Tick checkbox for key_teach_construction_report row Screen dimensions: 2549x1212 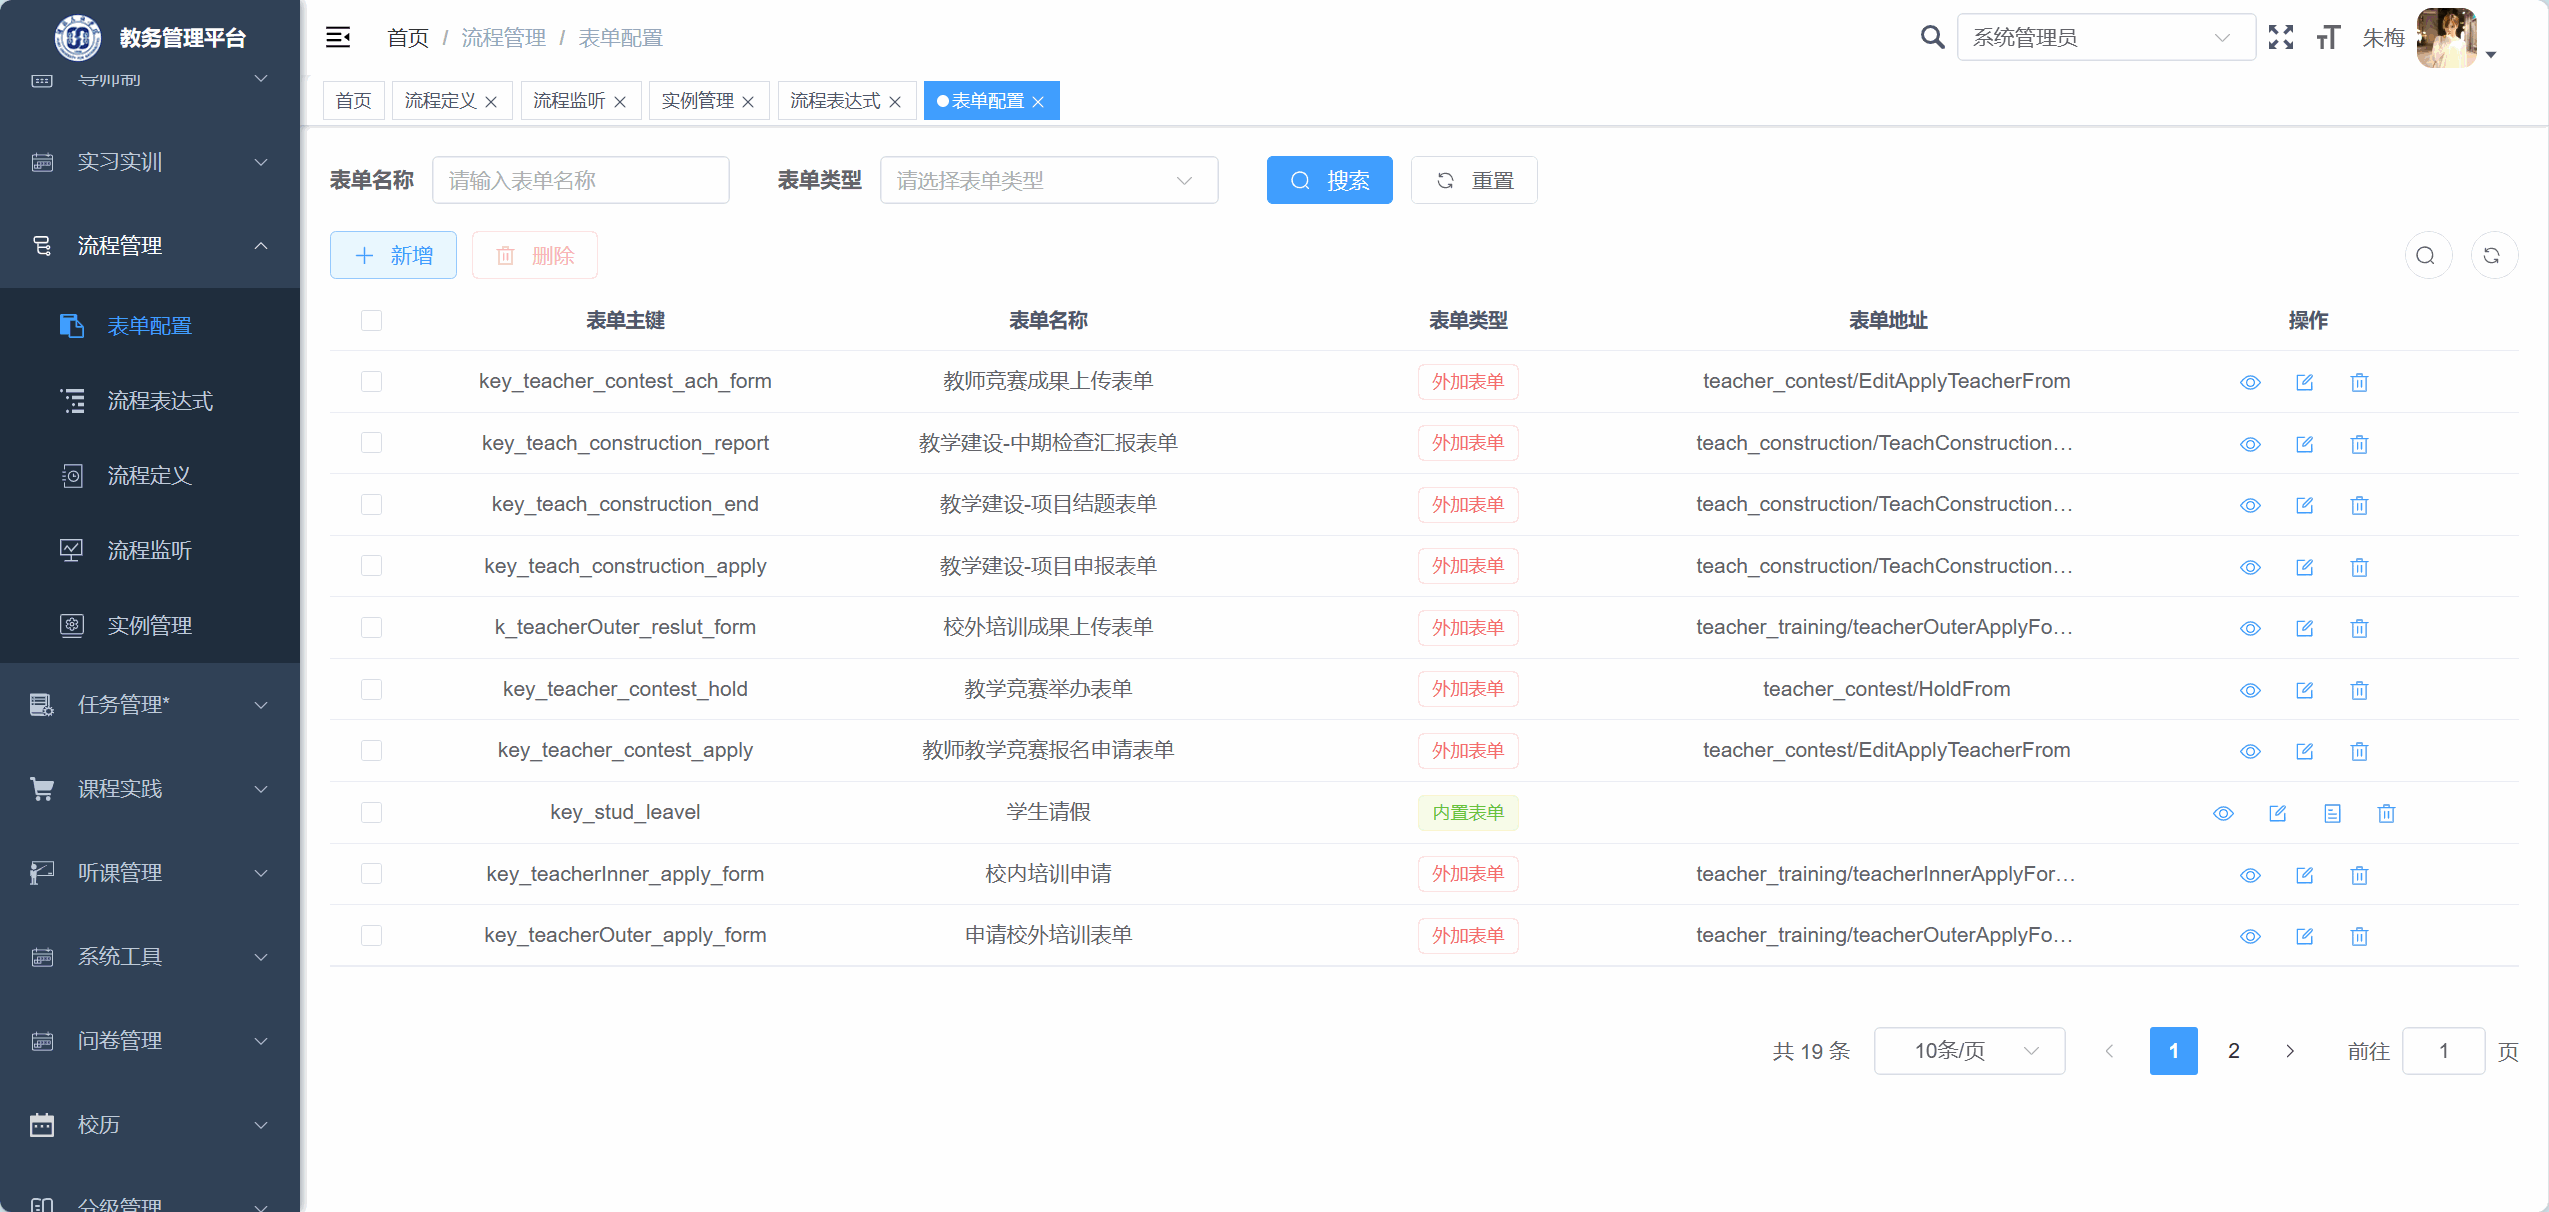coord(372,443)
